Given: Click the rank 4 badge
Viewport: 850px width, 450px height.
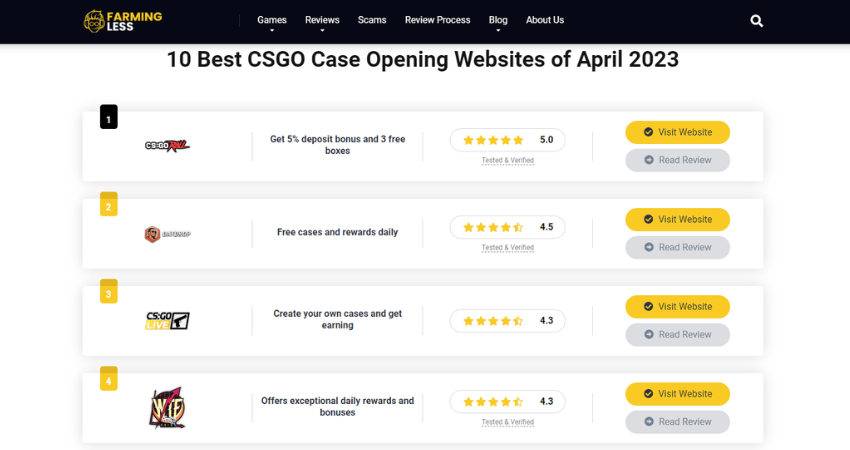Looking at the screenshot, I should click(108, 379).
